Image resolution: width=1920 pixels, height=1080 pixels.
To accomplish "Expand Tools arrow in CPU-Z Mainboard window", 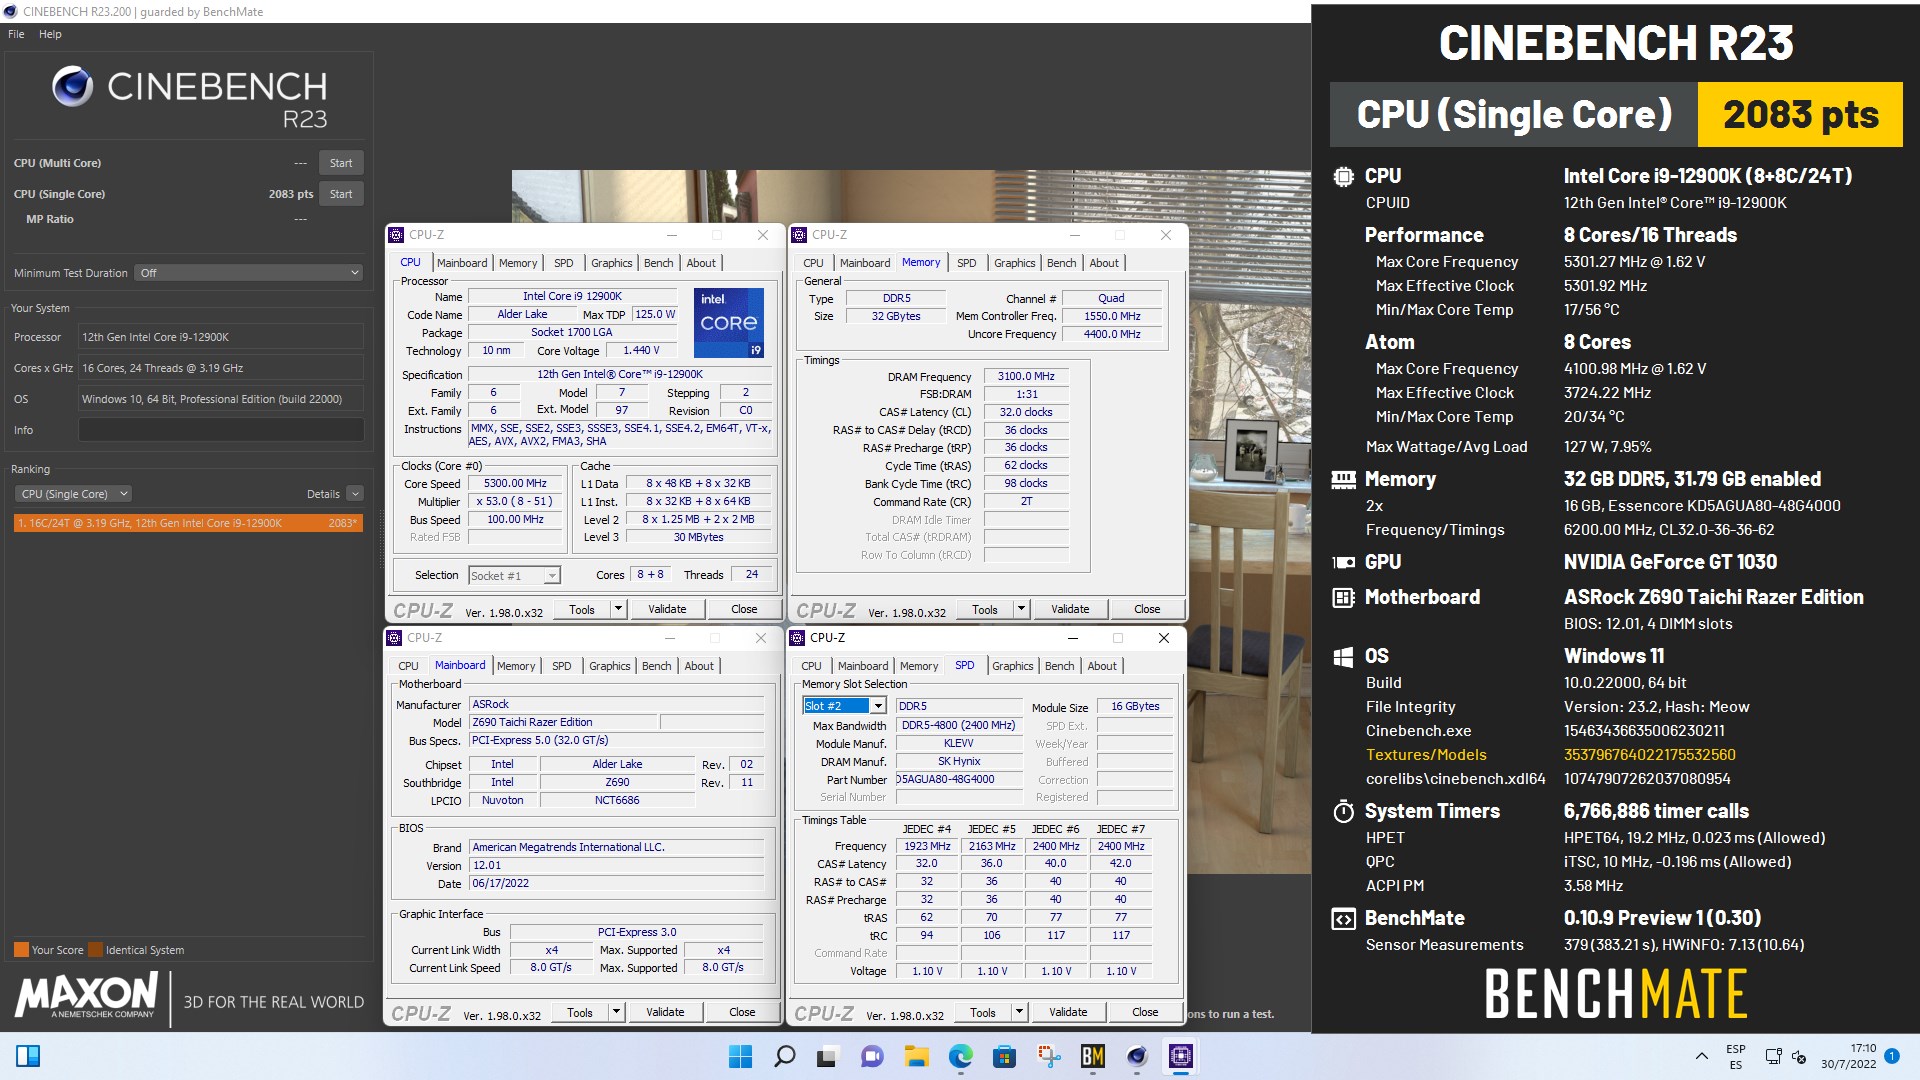I will (x=616, y=1012).
